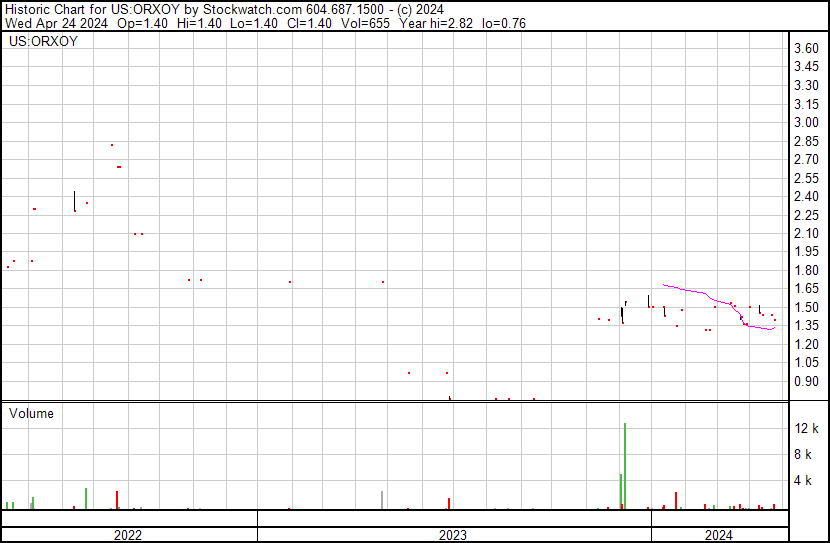
Task: Click the 'Wed Apr 24 2024' date text
Action: coord(56,23)
